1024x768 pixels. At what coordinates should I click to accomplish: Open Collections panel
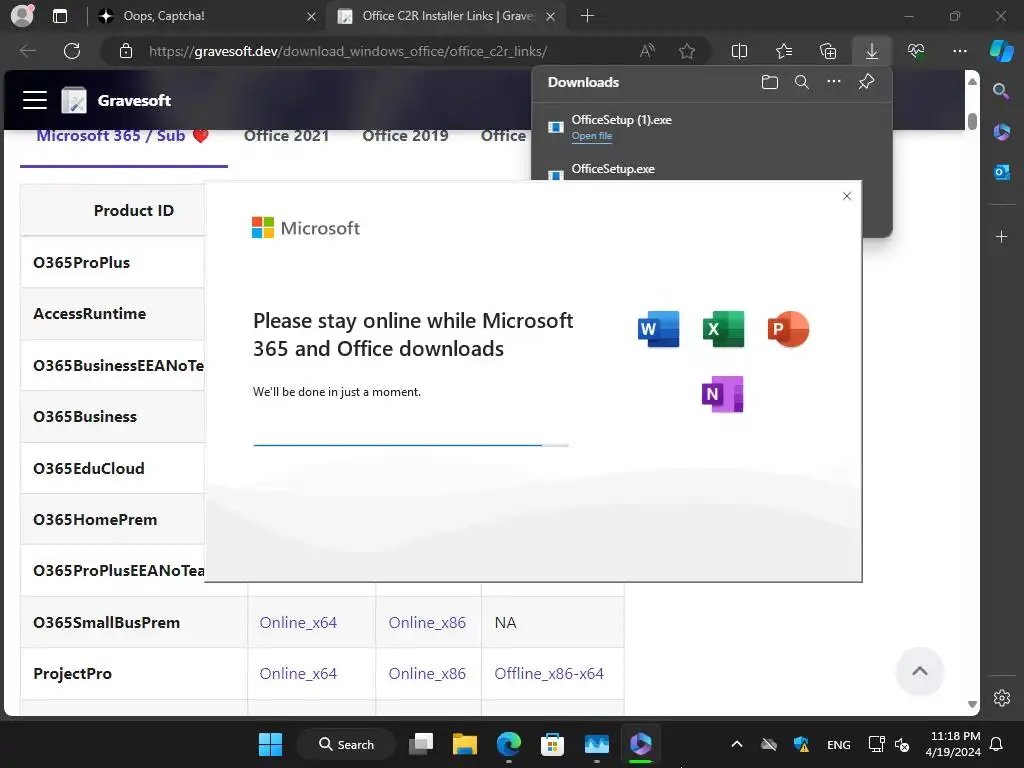[827, 51]
